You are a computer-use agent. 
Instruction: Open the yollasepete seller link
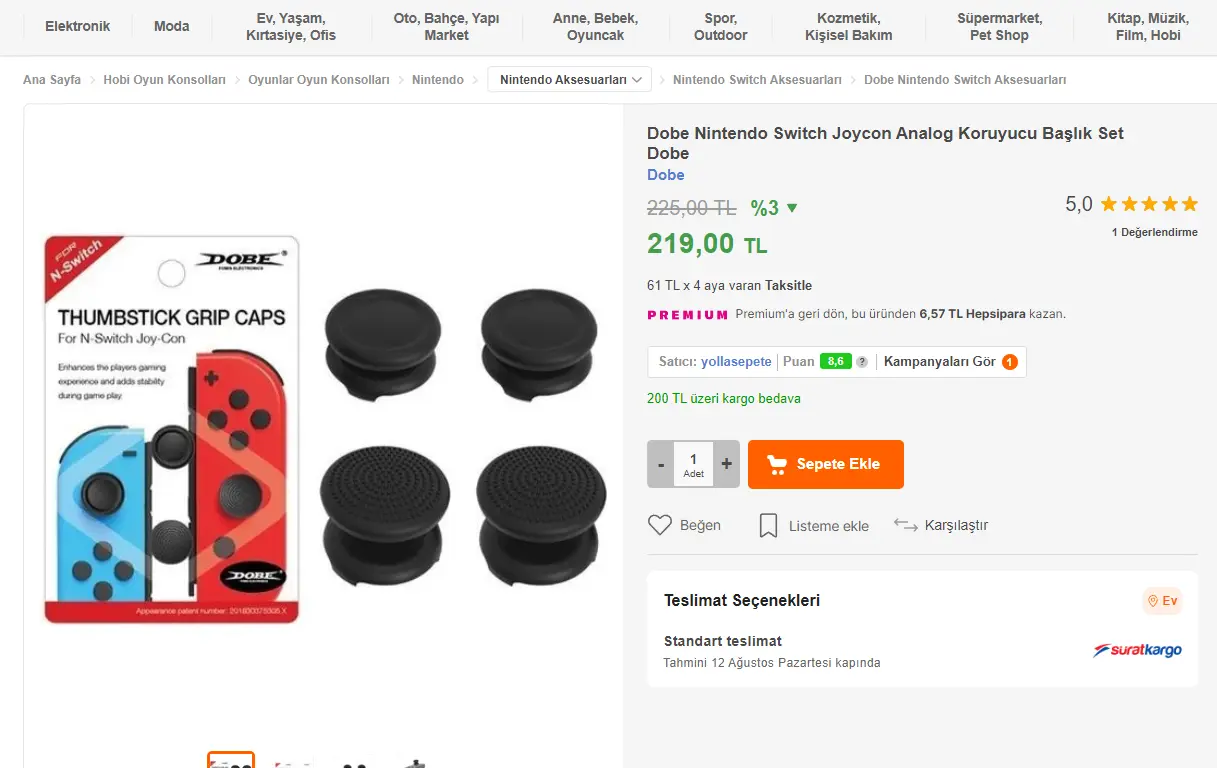(736, 362)
